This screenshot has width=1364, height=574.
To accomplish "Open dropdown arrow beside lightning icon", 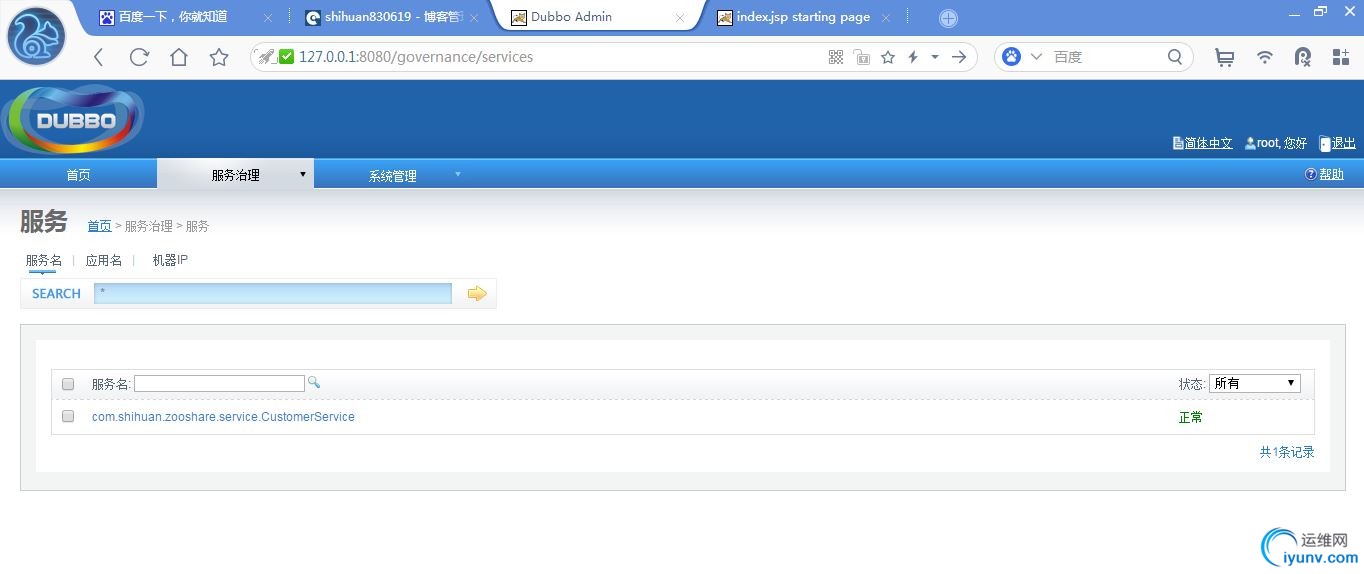I will (x=935, y=57).
